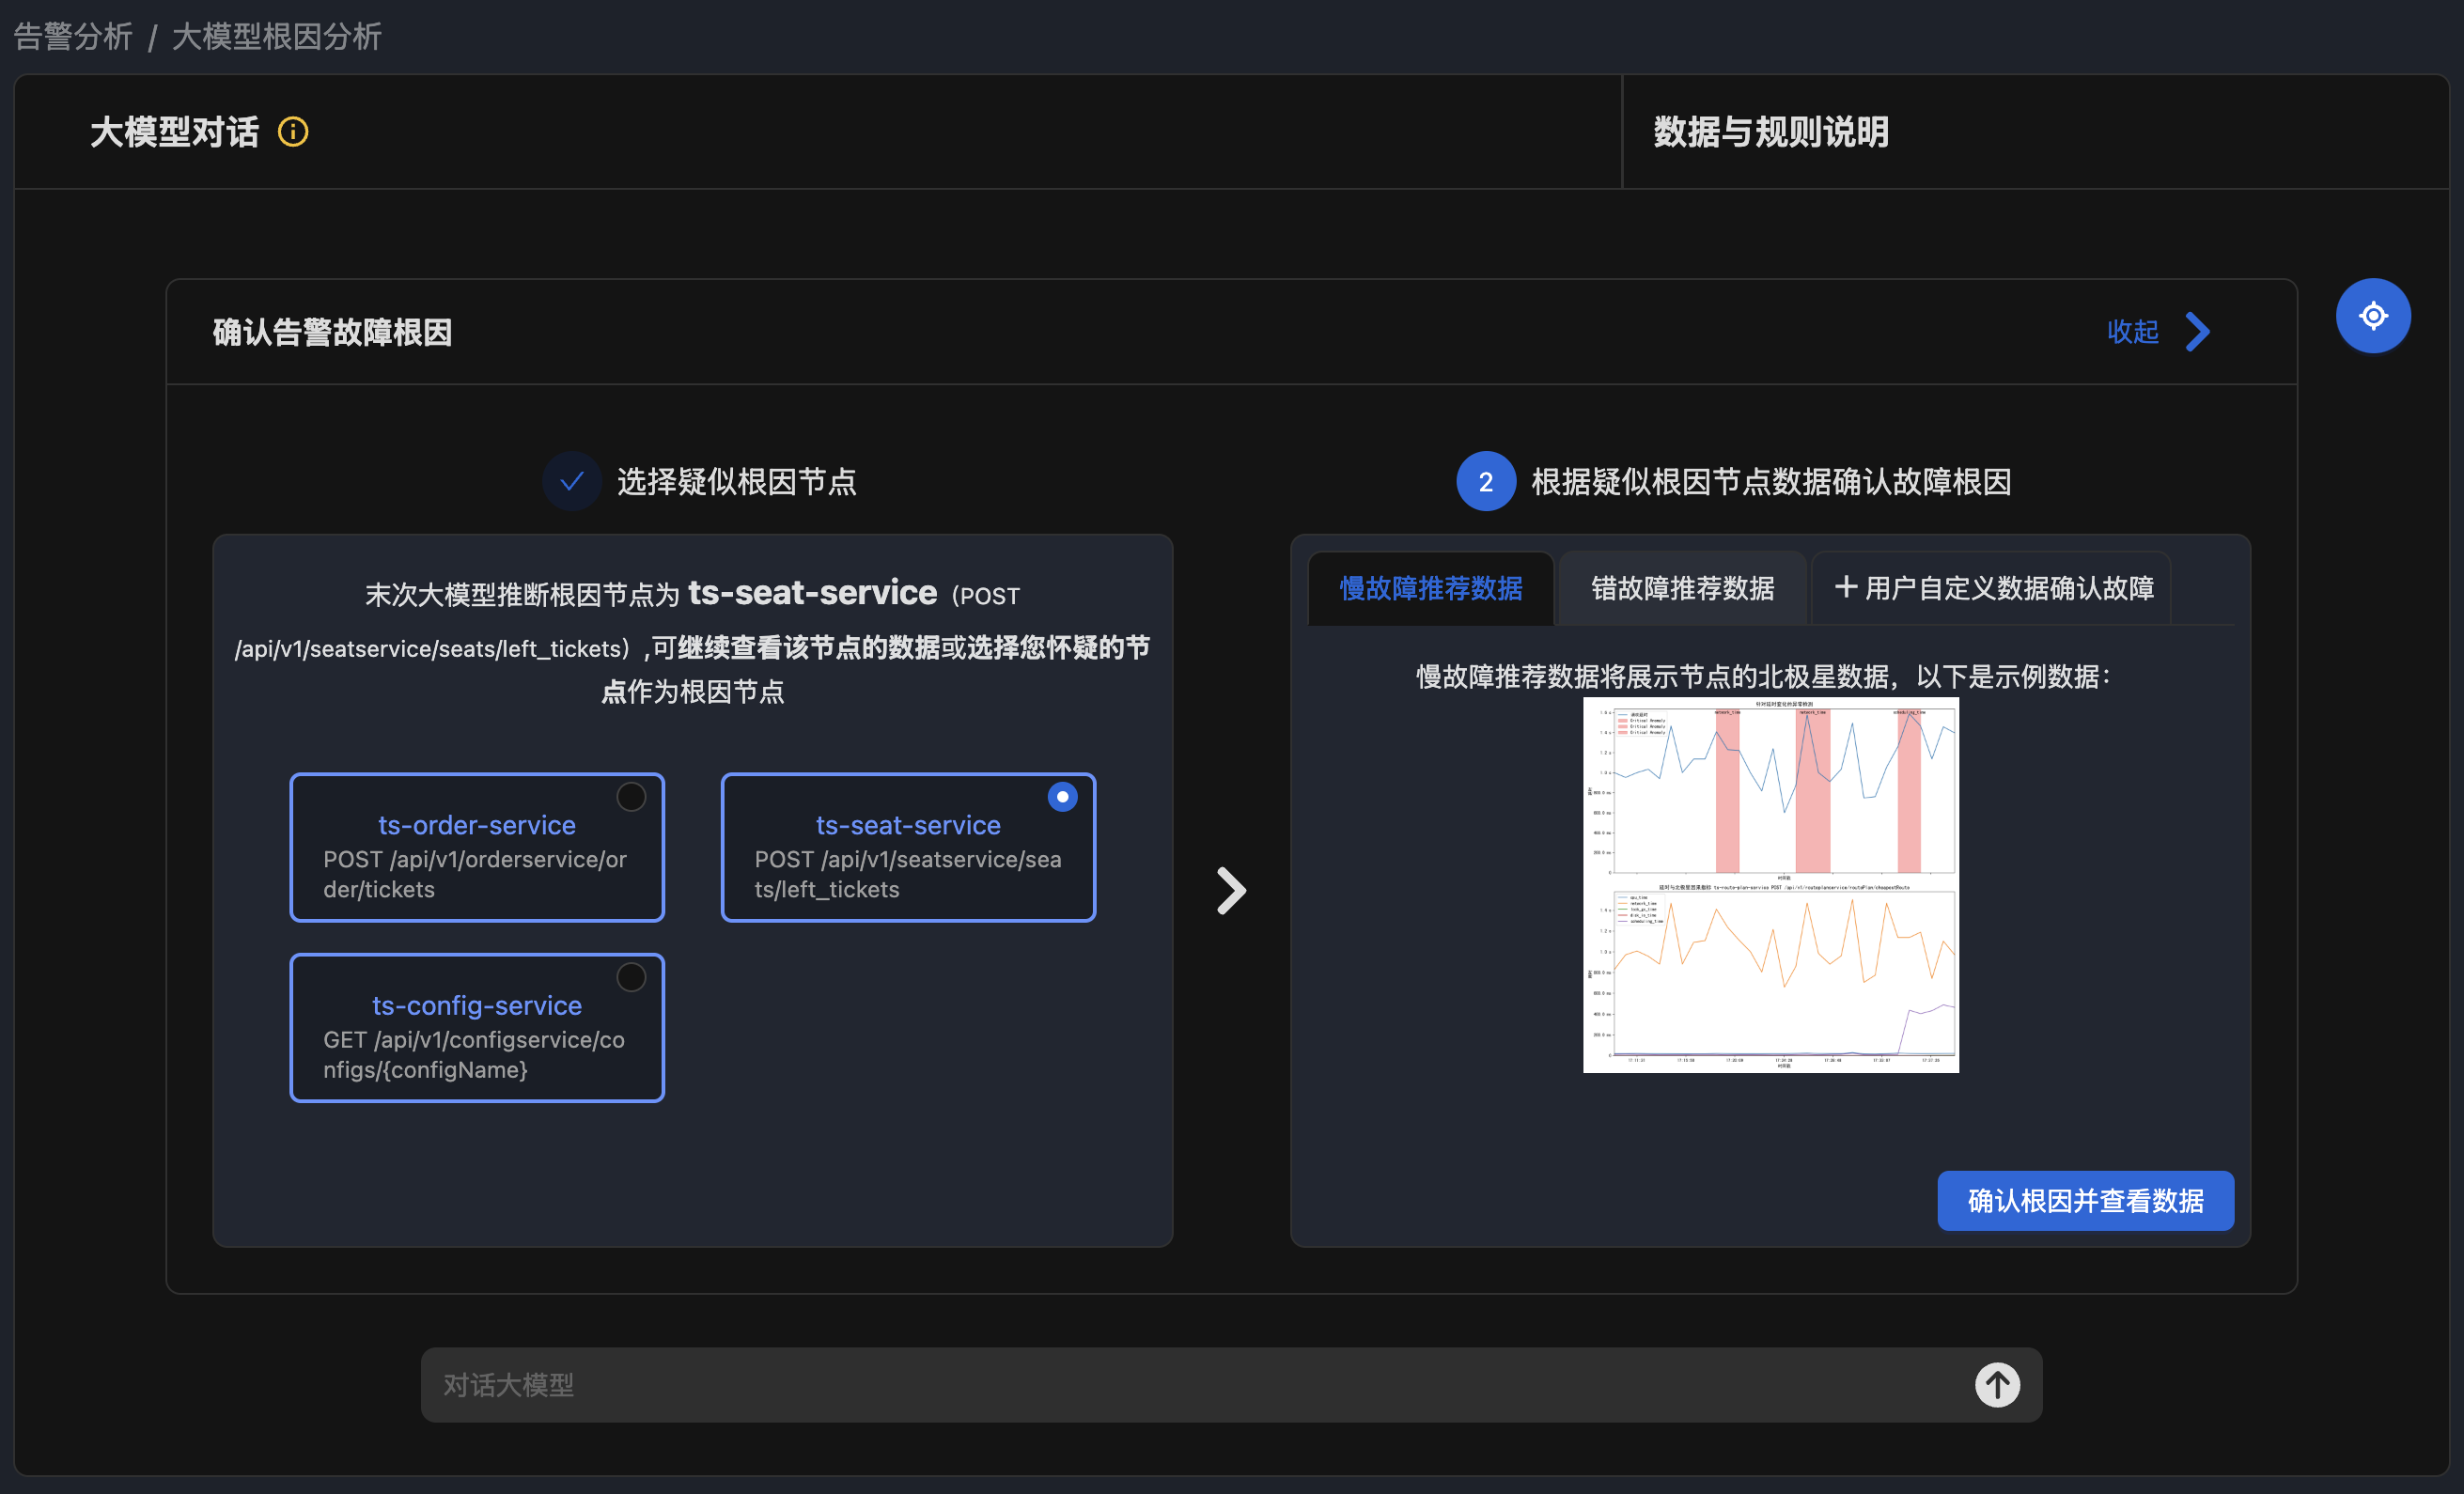Click 确认根因并查看数据 button
This screenshot has width=2464, height=1494.
tap(2085, 1200)
